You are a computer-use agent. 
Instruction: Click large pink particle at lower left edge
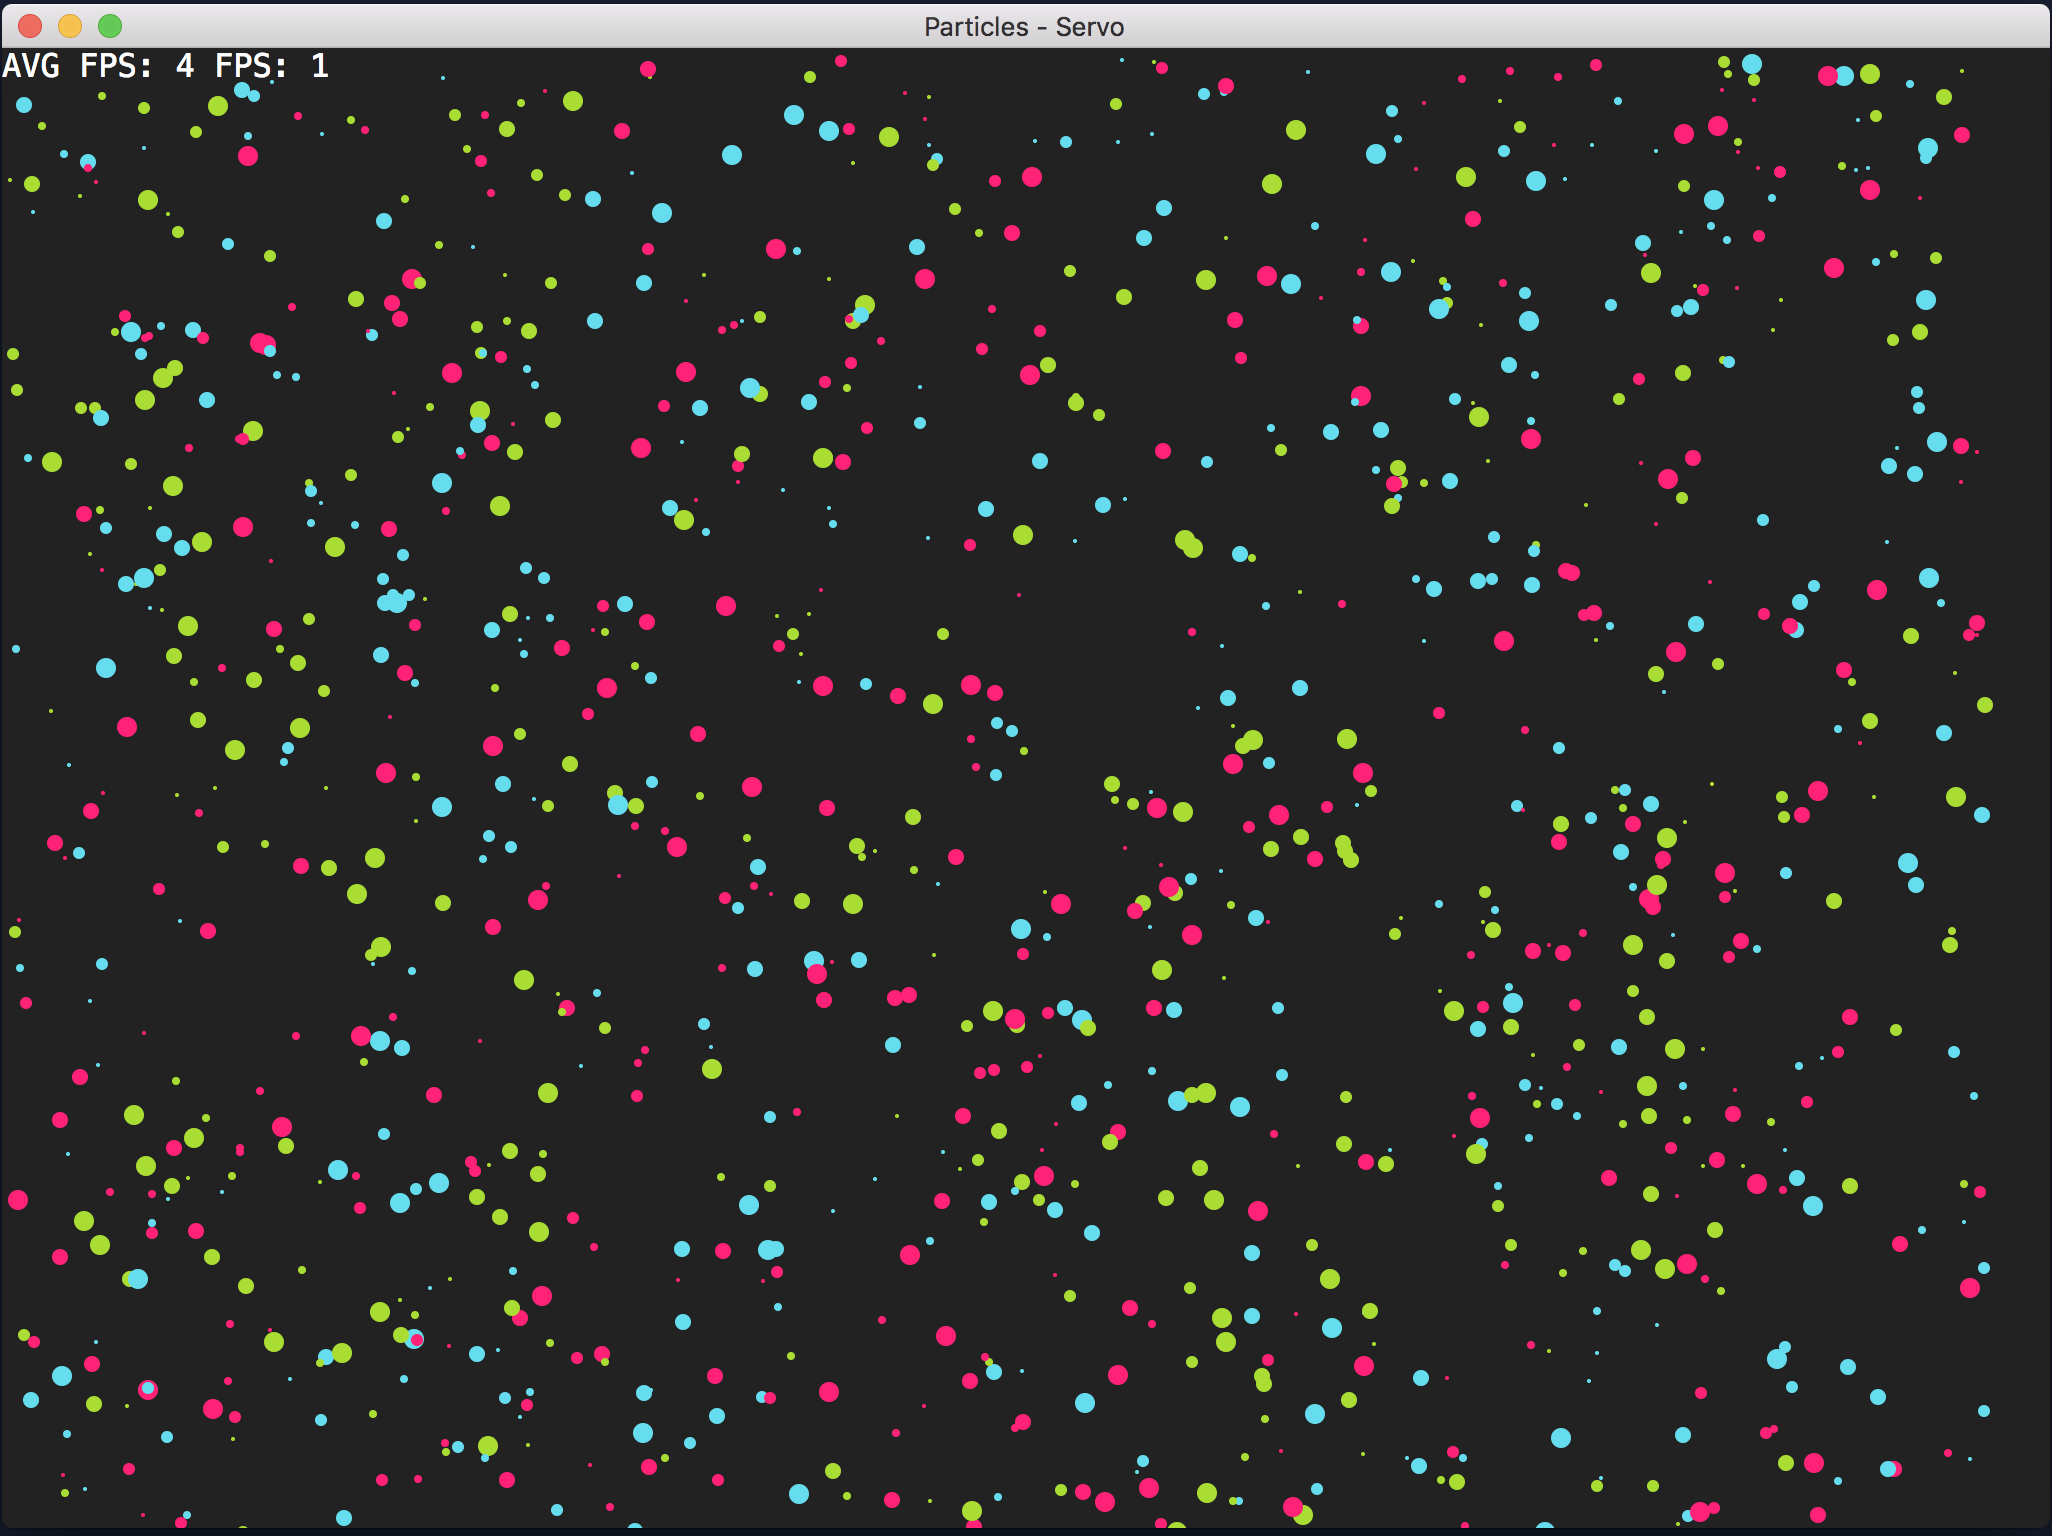(18, 1200)
